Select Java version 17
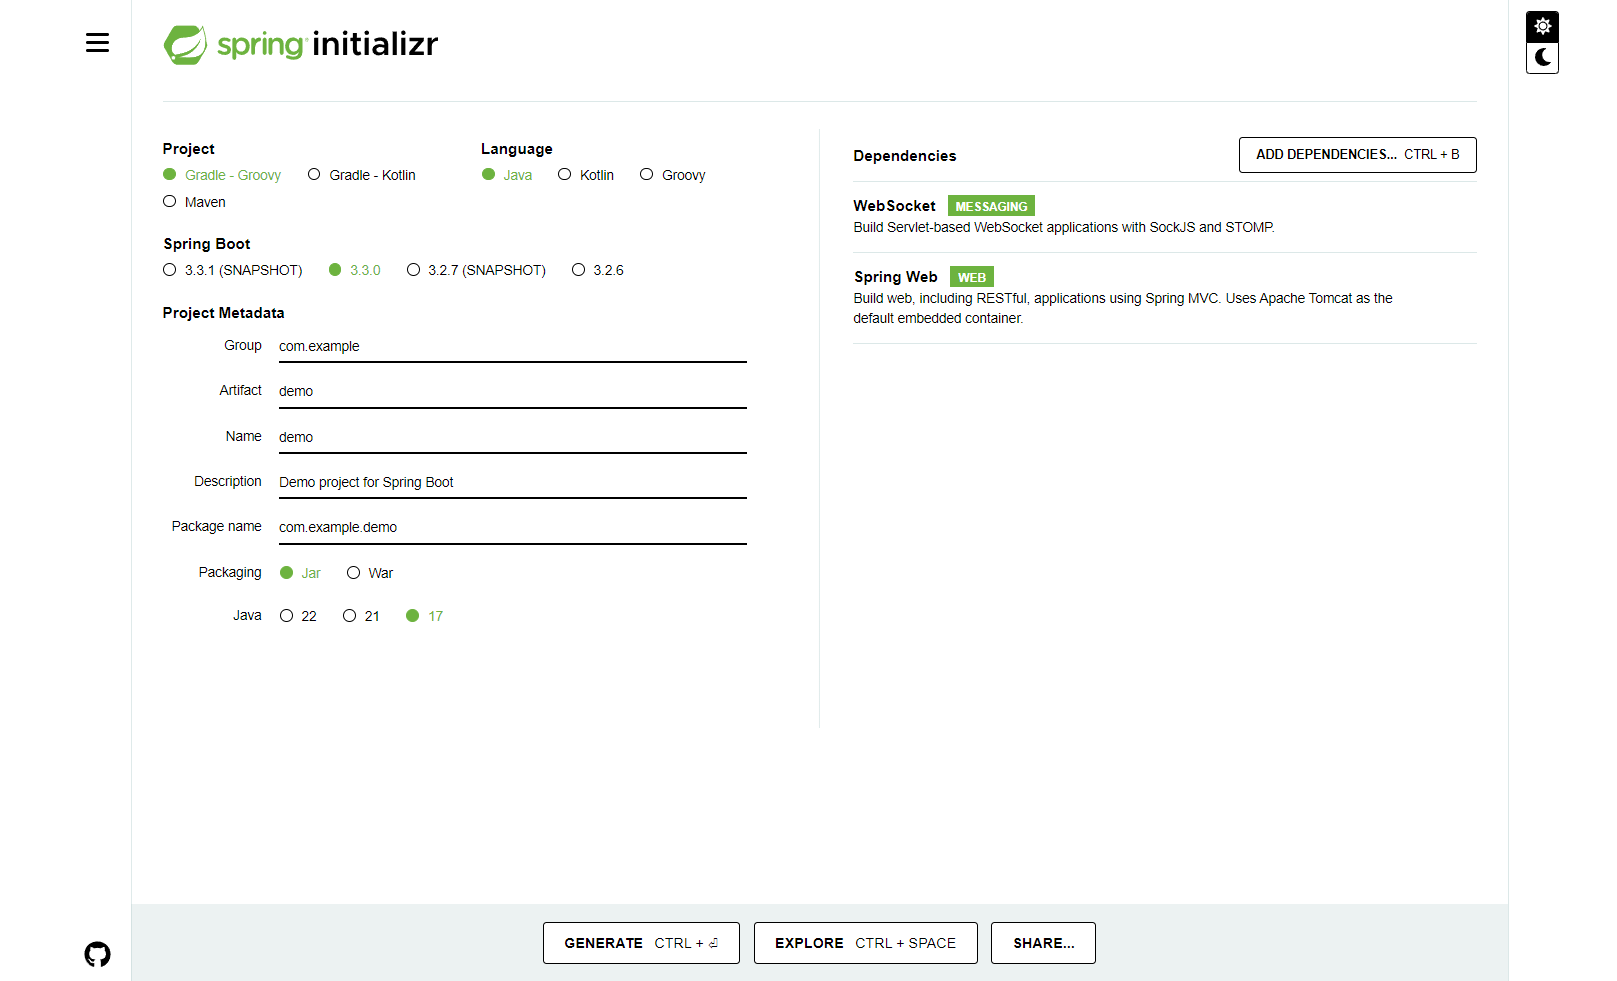Screen dimensions: 1617x981 (x=424, y=616)
